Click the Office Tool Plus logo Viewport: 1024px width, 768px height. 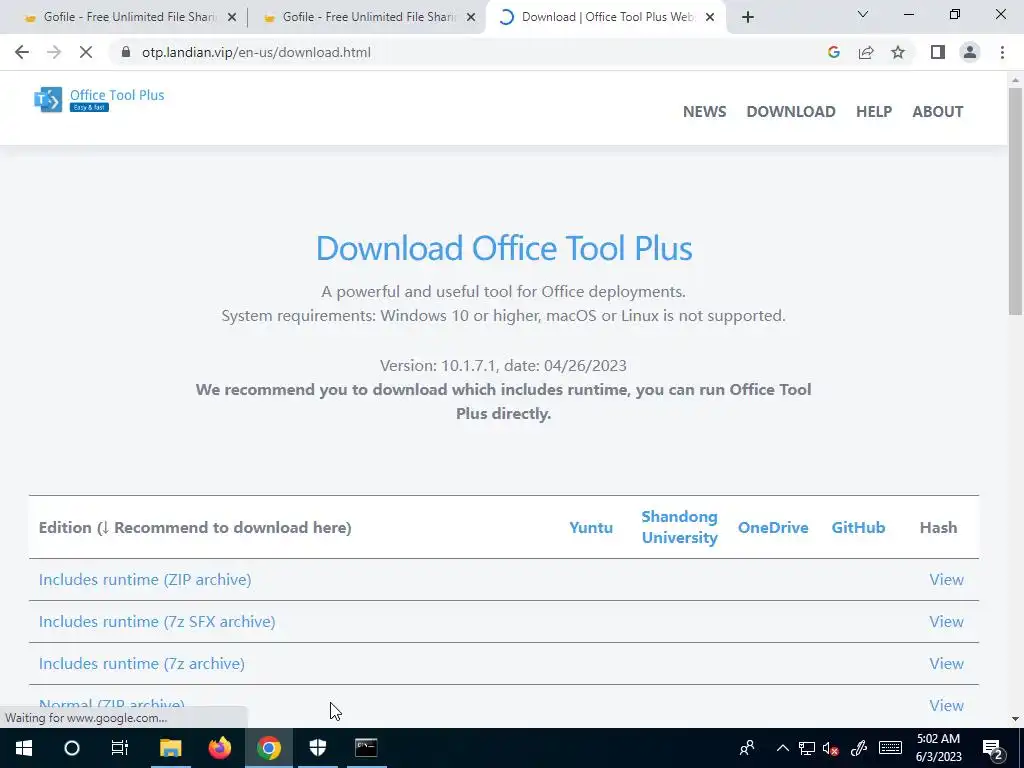(99, 99)
